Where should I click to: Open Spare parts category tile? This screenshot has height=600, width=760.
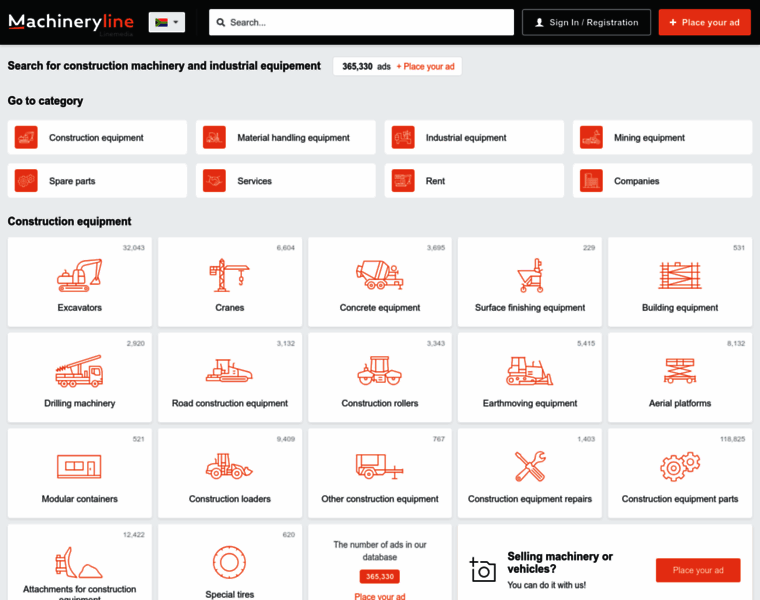(x=97, y=181)
